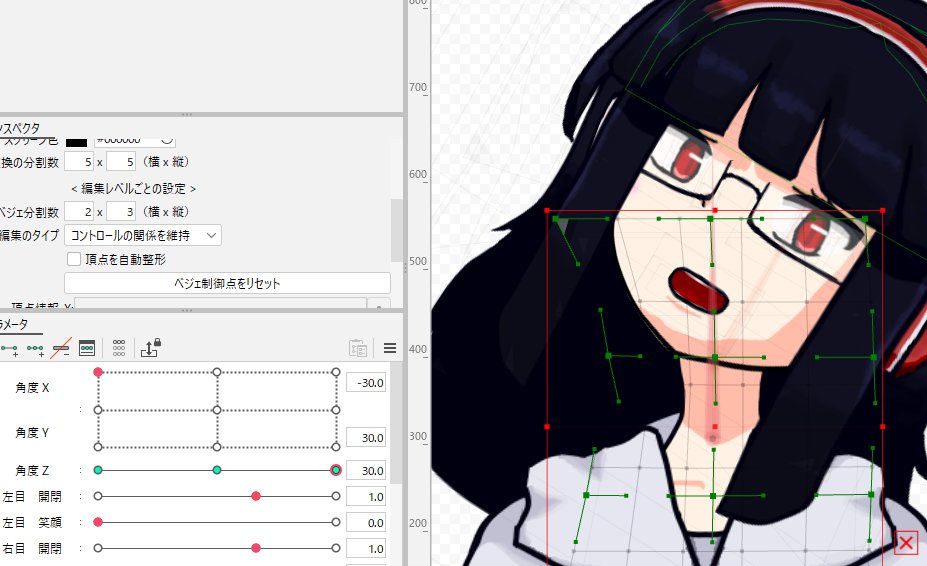
Task: Click the 変換の分割数 vertical field showing 5
Action: pyautogui.click(x=121, y=161)
